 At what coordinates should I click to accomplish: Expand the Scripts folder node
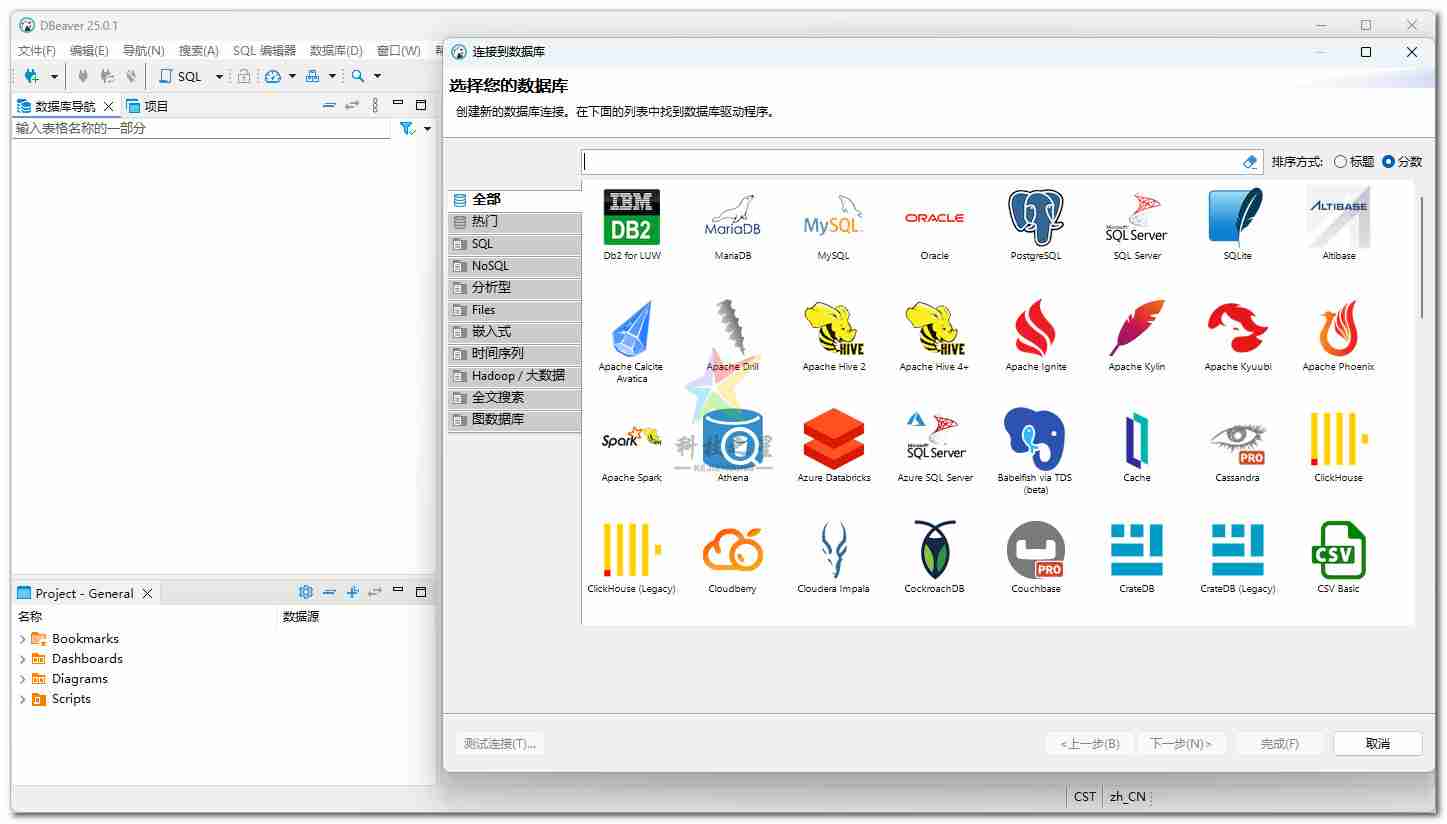click(23, 699)
